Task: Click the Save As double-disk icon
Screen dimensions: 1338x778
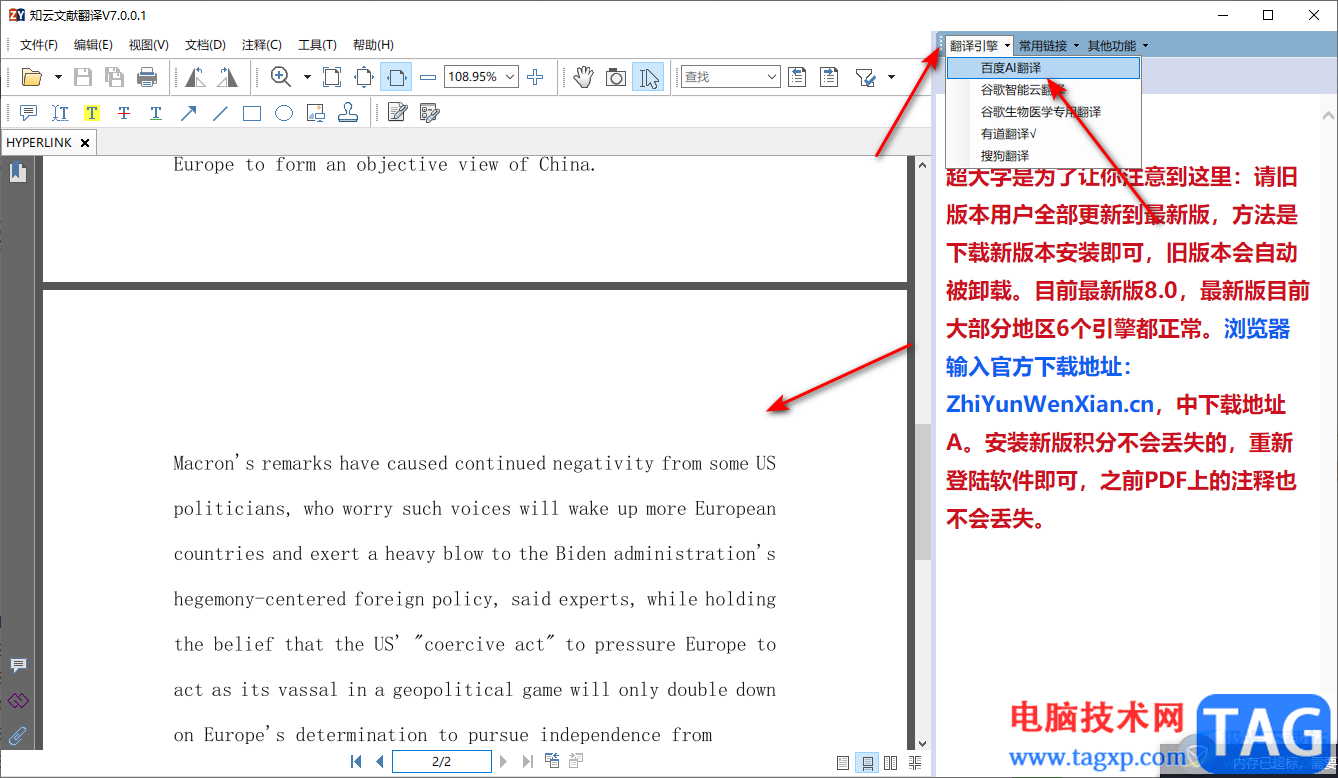Action: coord(115,77)
